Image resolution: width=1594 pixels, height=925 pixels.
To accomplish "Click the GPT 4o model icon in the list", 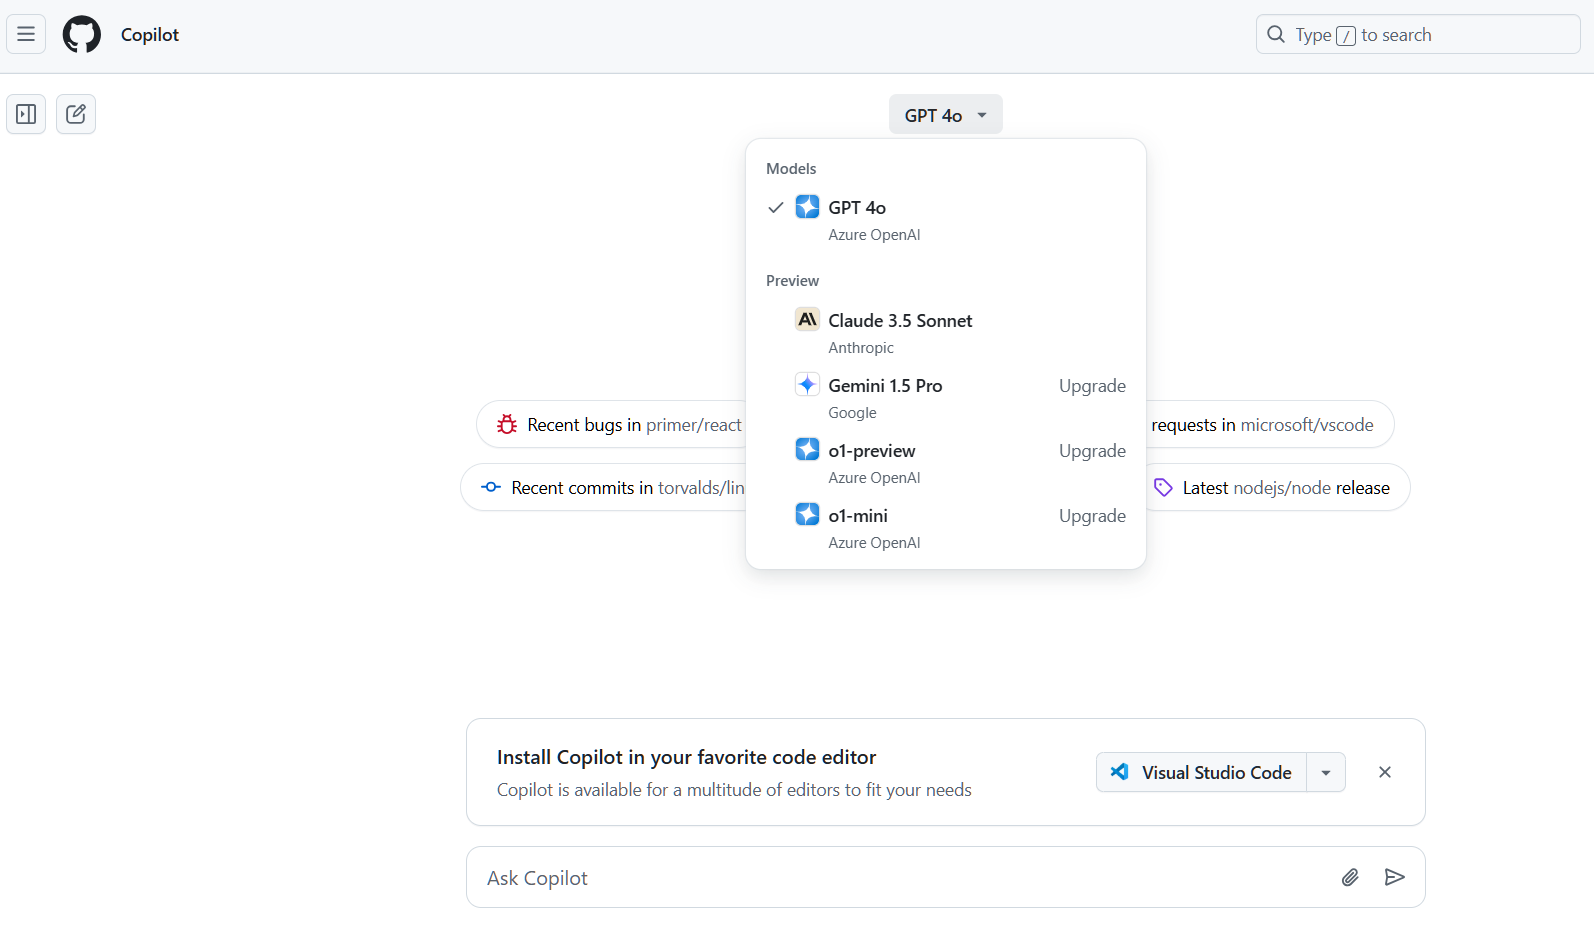I will coord(807,207).
